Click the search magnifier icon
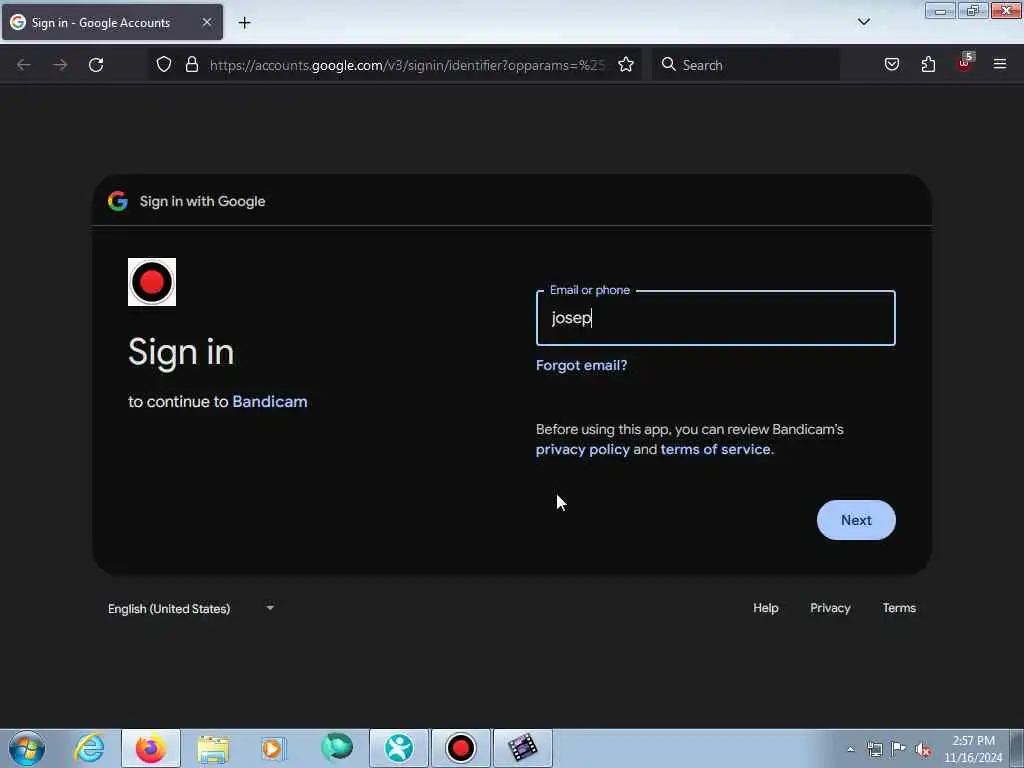This screenshot has width=1024, height=768. click(x=668, y=64)
